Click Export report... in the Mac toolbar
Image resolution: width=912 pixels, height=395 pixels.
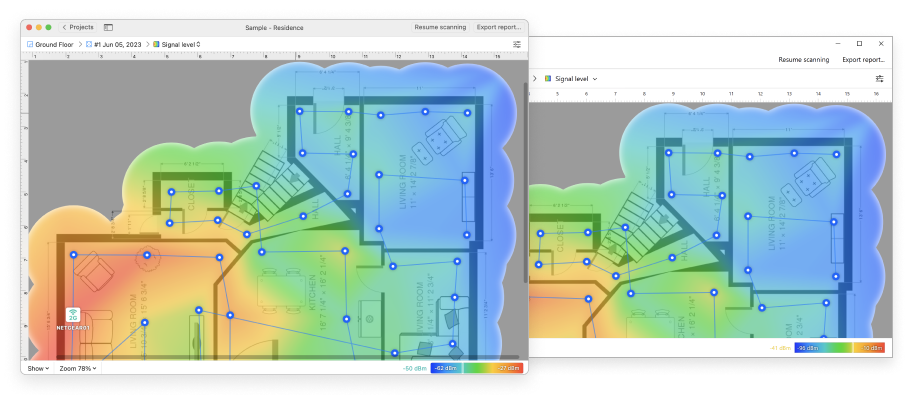pyautogui.click(x=498, y=27)
